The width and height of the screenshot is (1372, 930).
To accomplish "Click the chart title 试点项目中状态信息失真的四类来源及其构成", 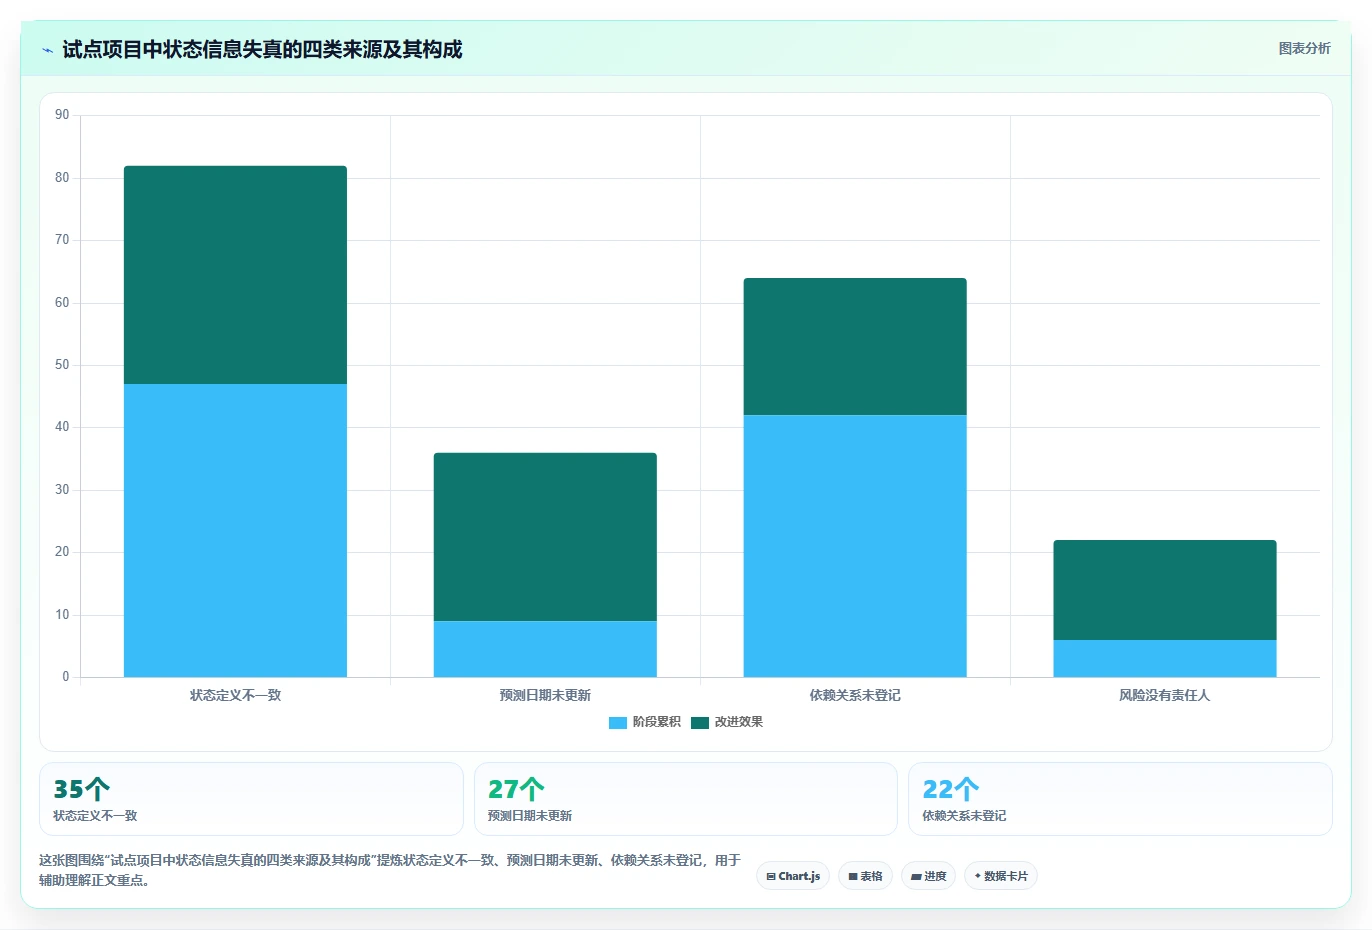I will (262, 50).
